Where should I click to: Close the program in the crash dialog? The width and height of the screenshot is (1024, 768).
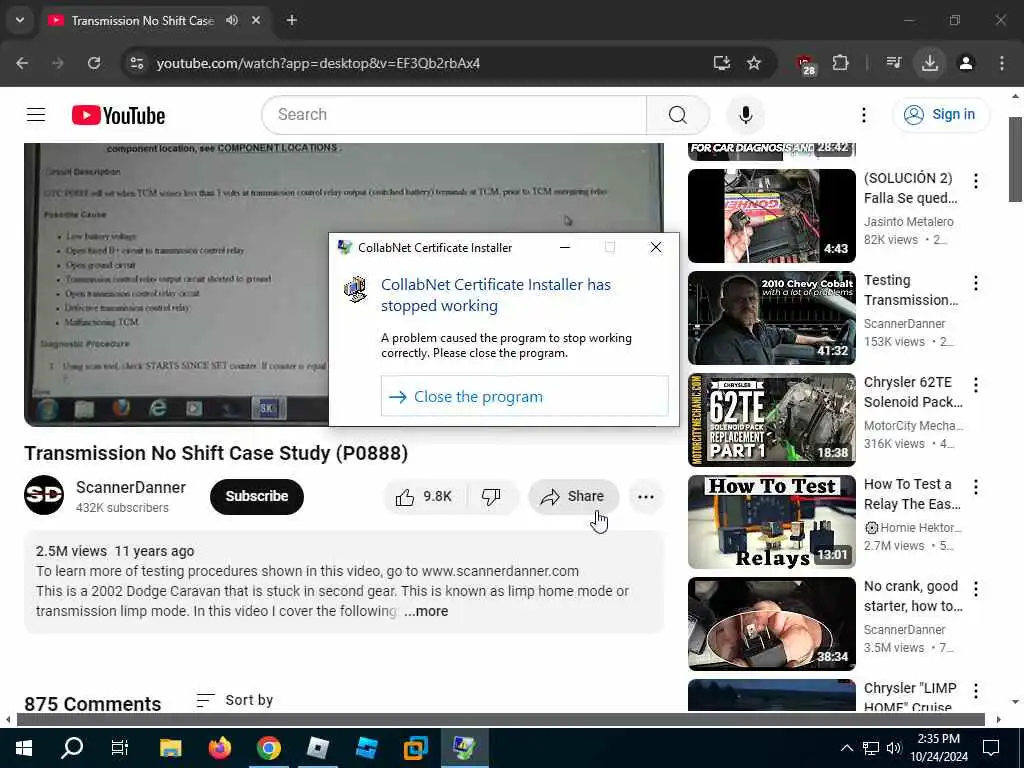point(524,396)
